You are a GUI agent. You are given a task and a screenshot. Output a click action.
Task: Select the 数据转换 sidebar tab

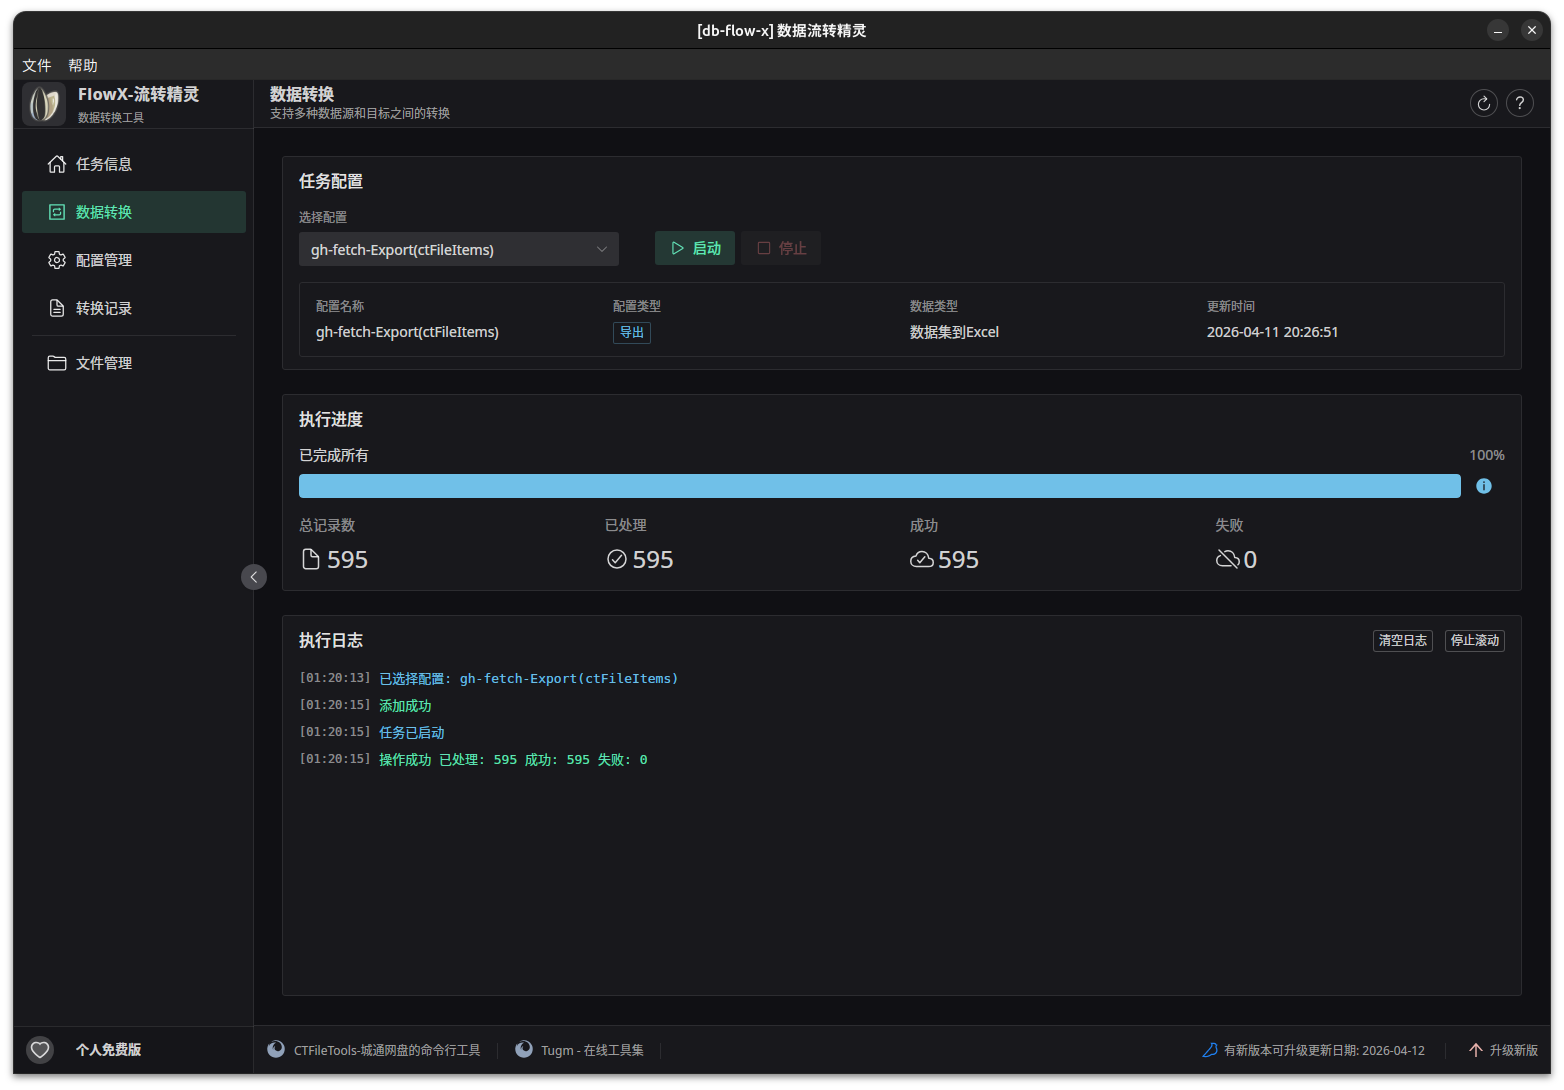pos(133,212)
